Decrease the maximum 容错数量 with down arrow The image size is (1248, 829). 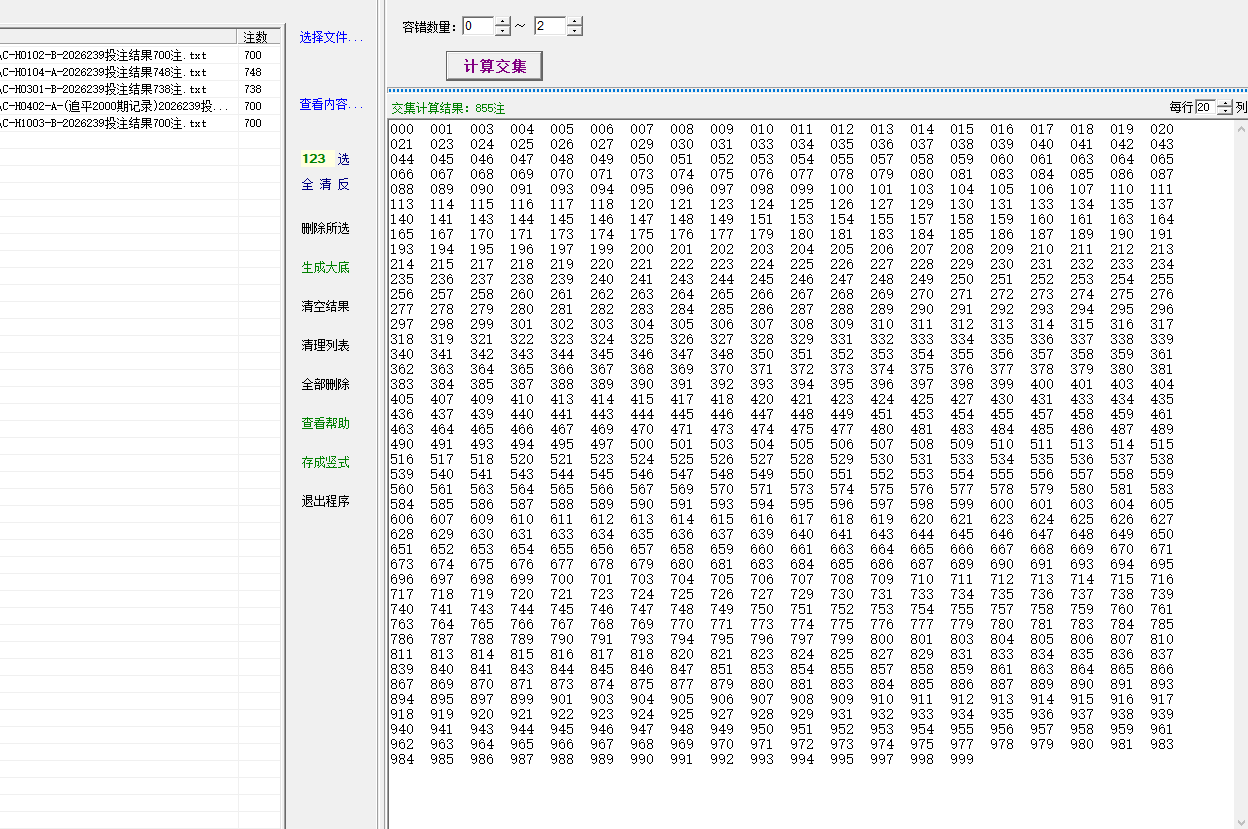click(x=574, y=32)
